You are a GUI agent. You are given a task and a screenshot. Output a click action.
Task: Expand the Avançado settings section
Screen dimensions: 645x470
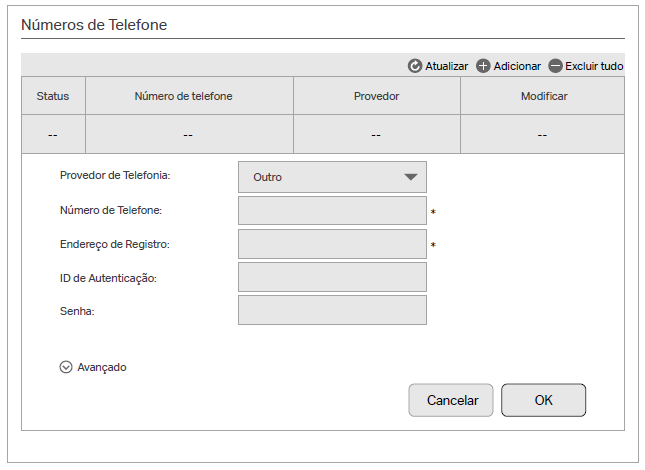tap(101, 367)
